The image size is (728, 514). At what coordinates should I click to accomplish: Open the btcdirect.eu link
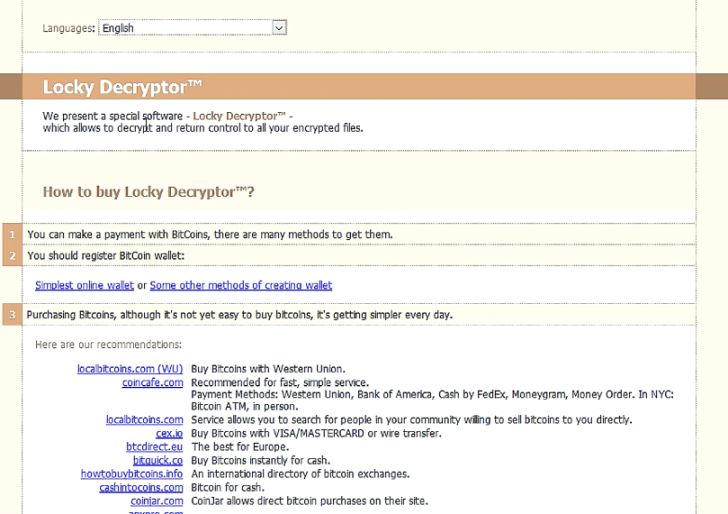click(154, 447)
